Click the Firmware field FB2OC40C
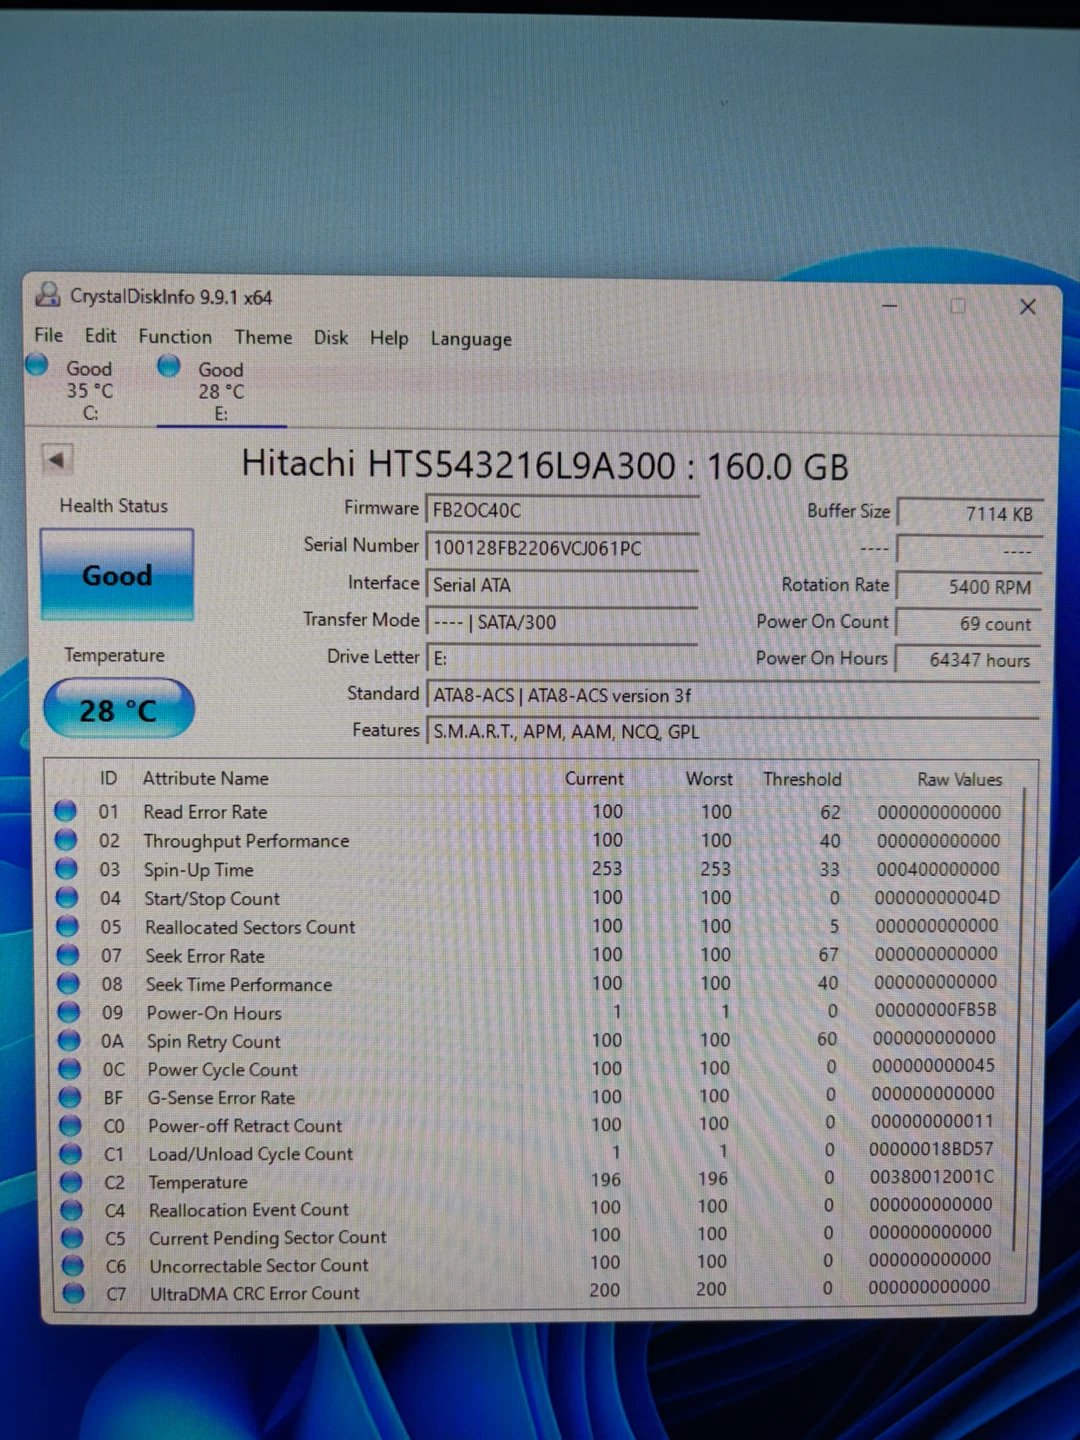The width and height of the screenshot is (1080, 1440). pos(562,510)
